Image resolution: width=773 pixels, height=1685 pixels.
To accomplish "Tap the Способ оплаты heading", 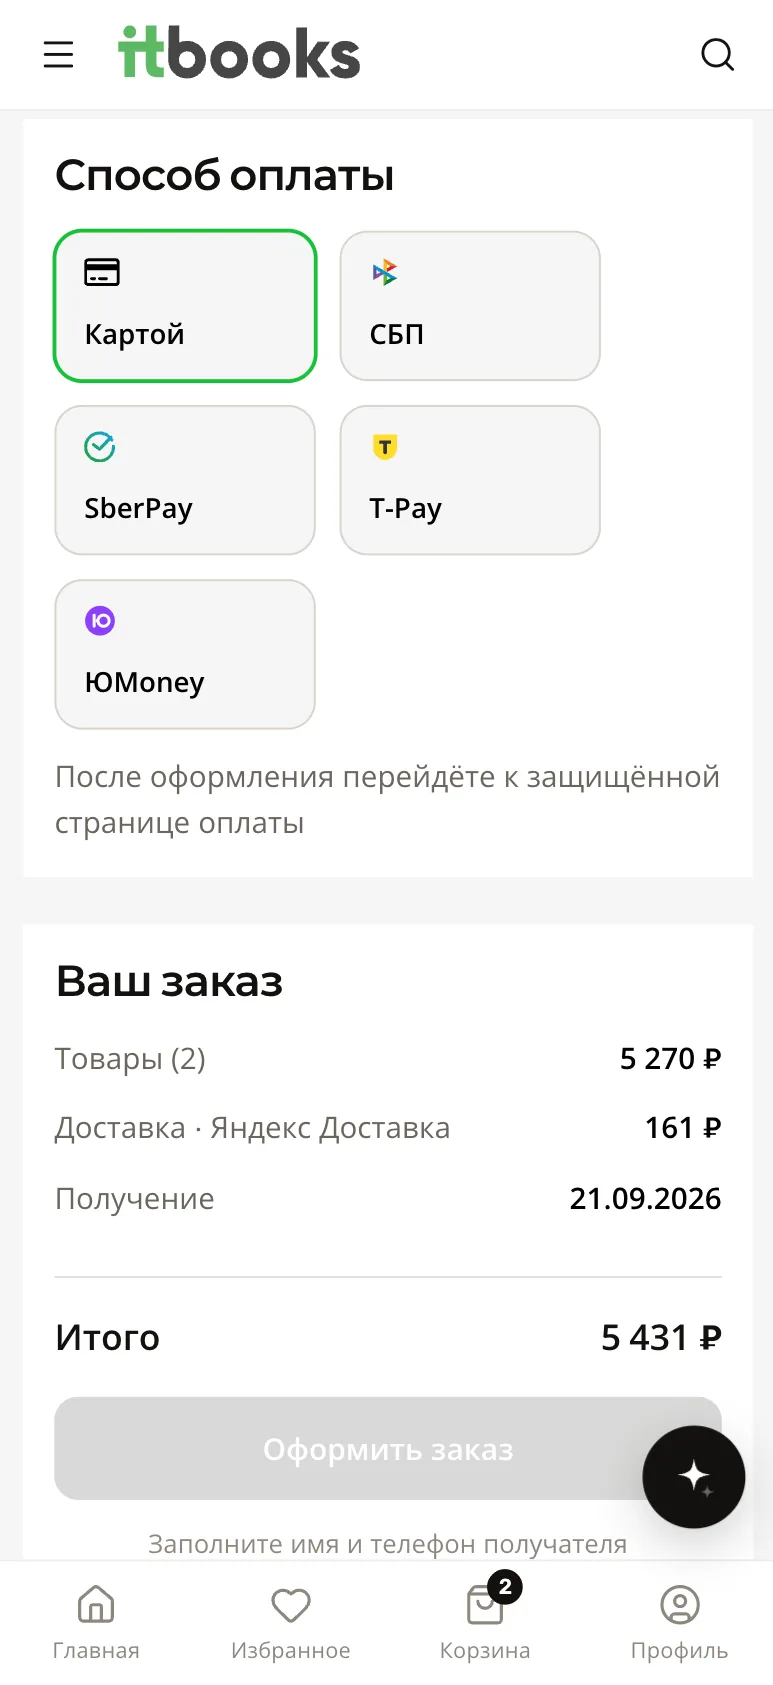I will coord(225,175).
